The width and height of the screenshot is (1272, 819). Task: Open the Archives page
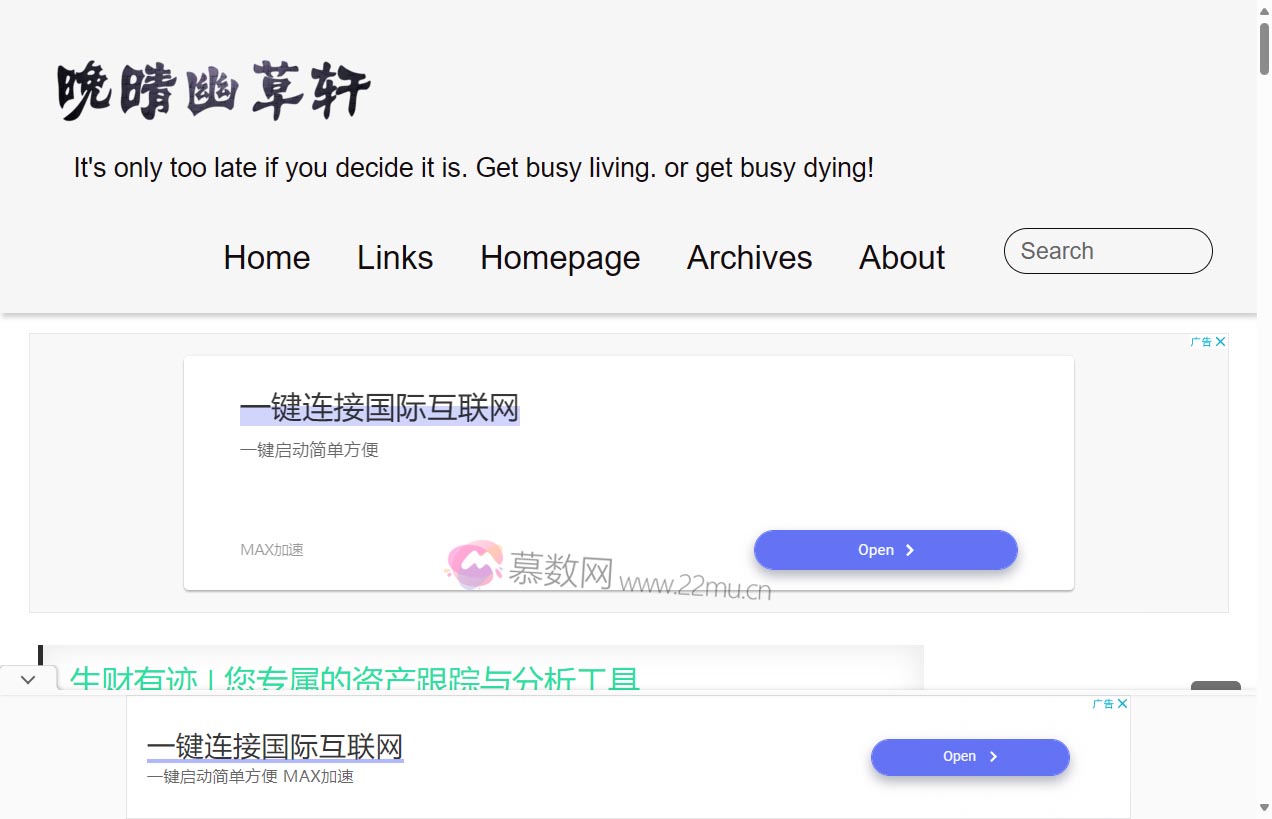point(749,258)
